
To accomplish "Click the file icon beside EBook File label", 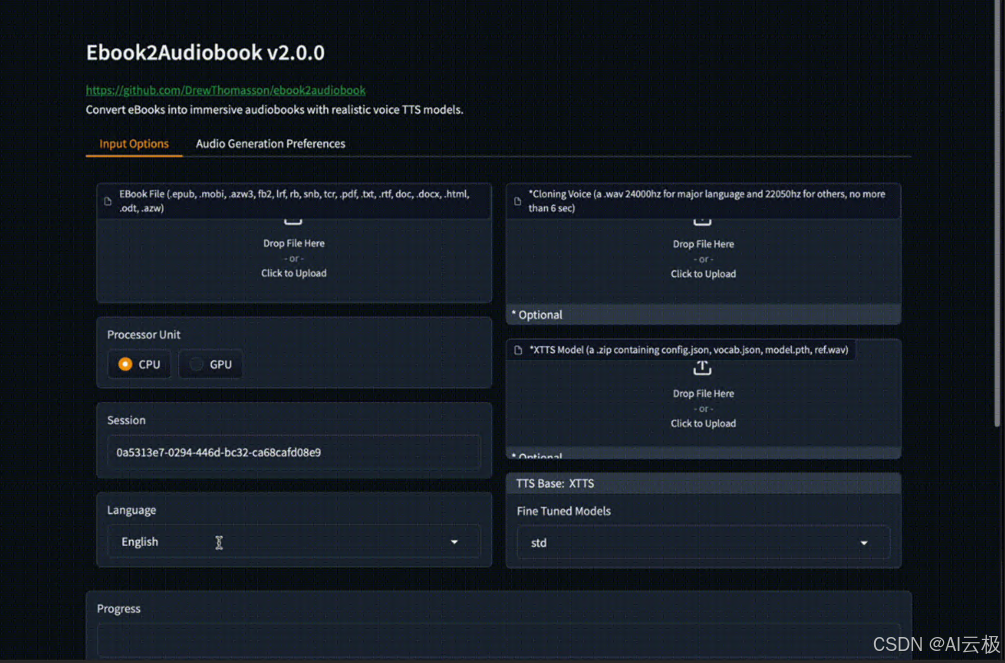I will pyautogui.click(x=108, y=201).
